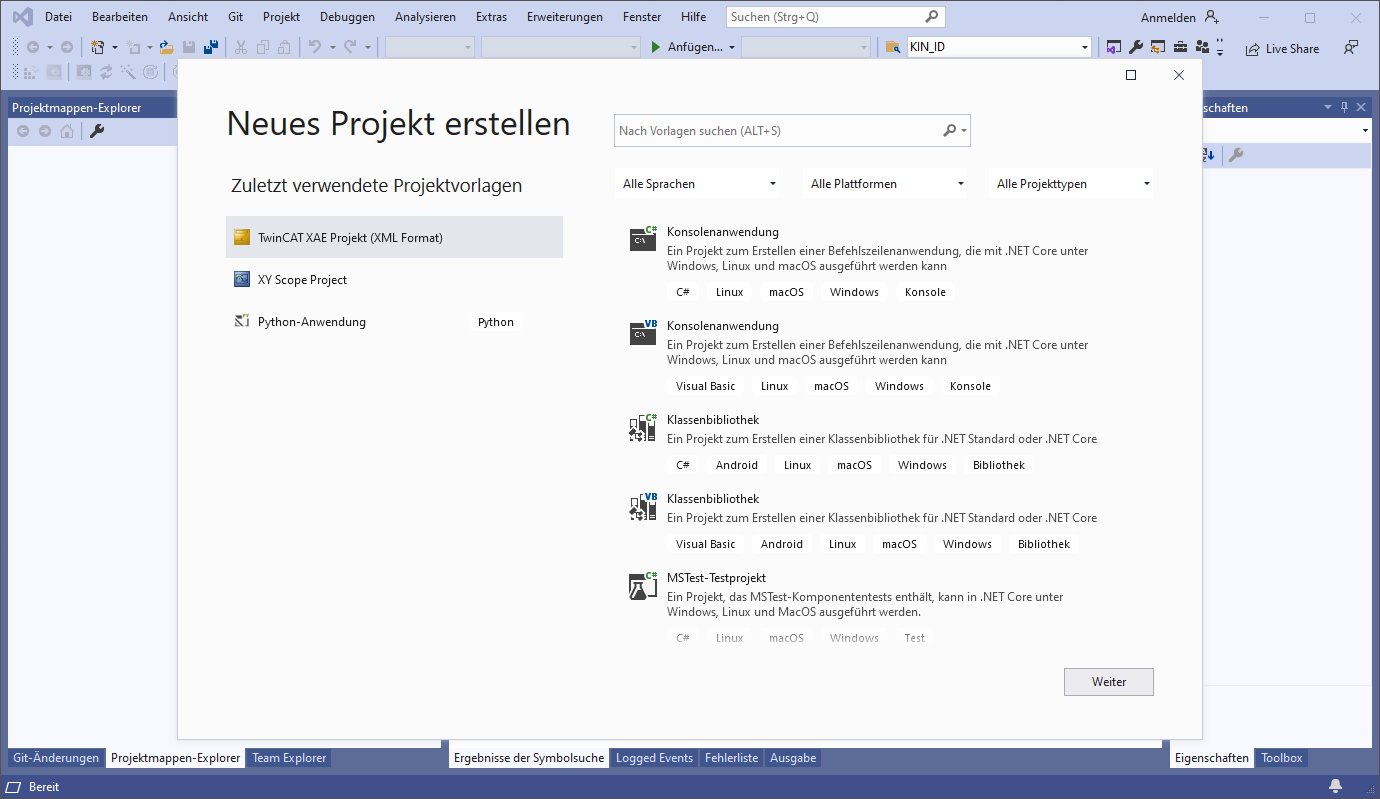Screen dimensions: 1380x799
Task: Click the pin icon of Eigenschaften panel
Action: pyautogui.click(x=1345, y=107)
